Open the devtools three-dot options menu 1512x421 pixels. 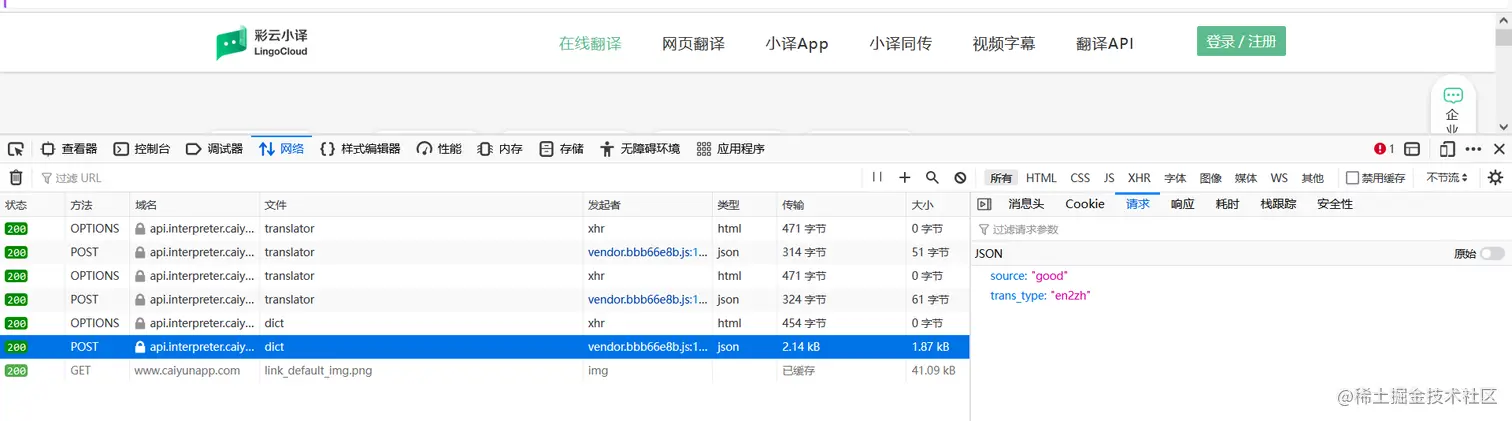coord(1474,149)
